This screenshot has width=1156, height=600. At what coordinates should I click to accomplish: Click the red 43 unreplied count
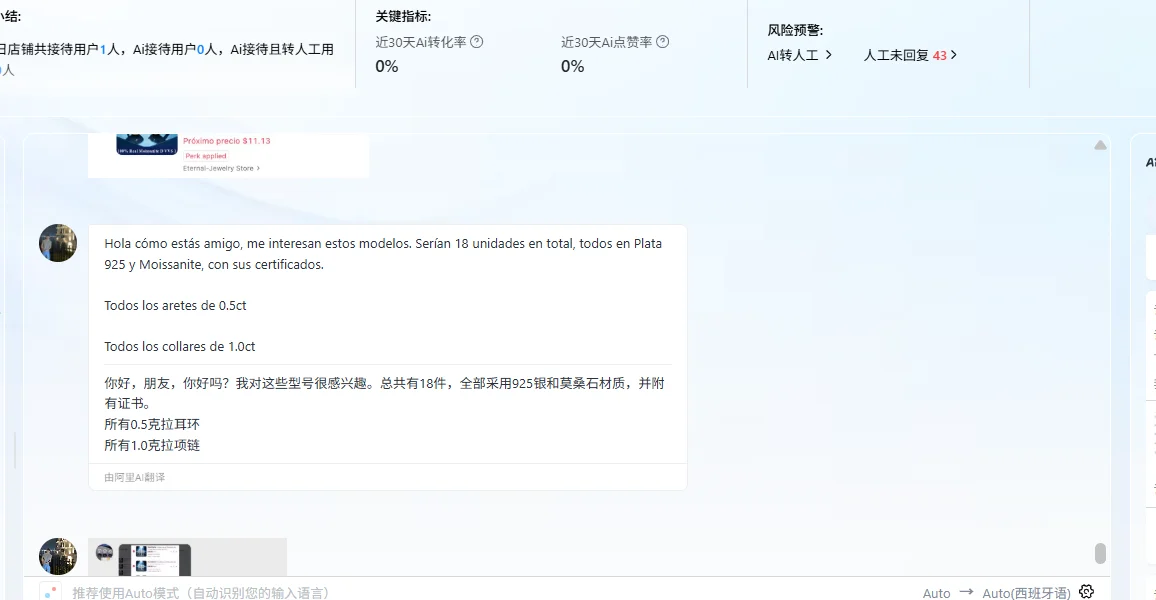939,55
